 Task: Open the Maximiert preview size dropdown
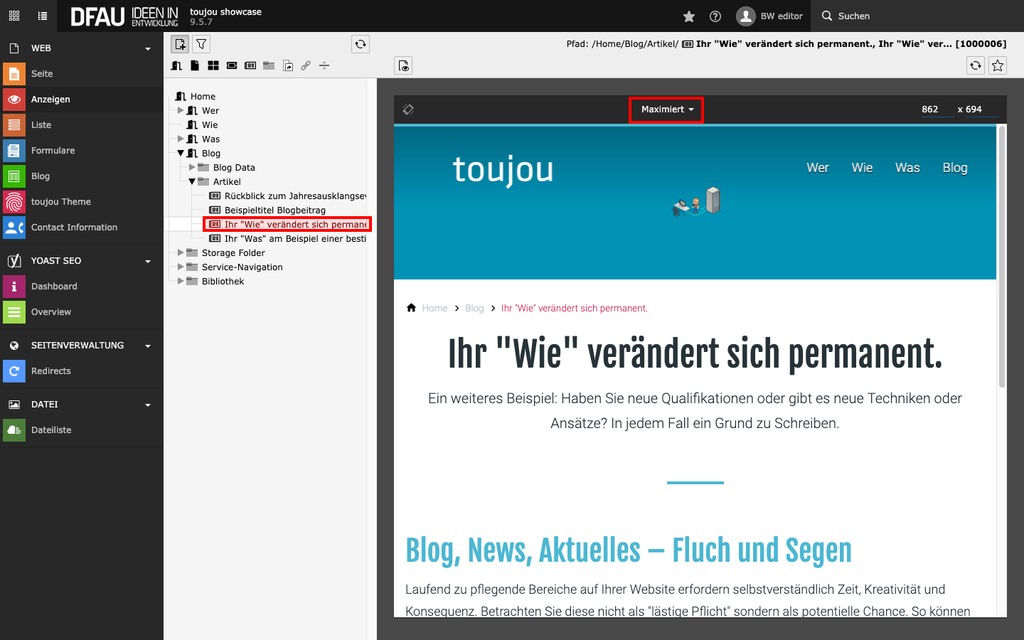point(666,109)
